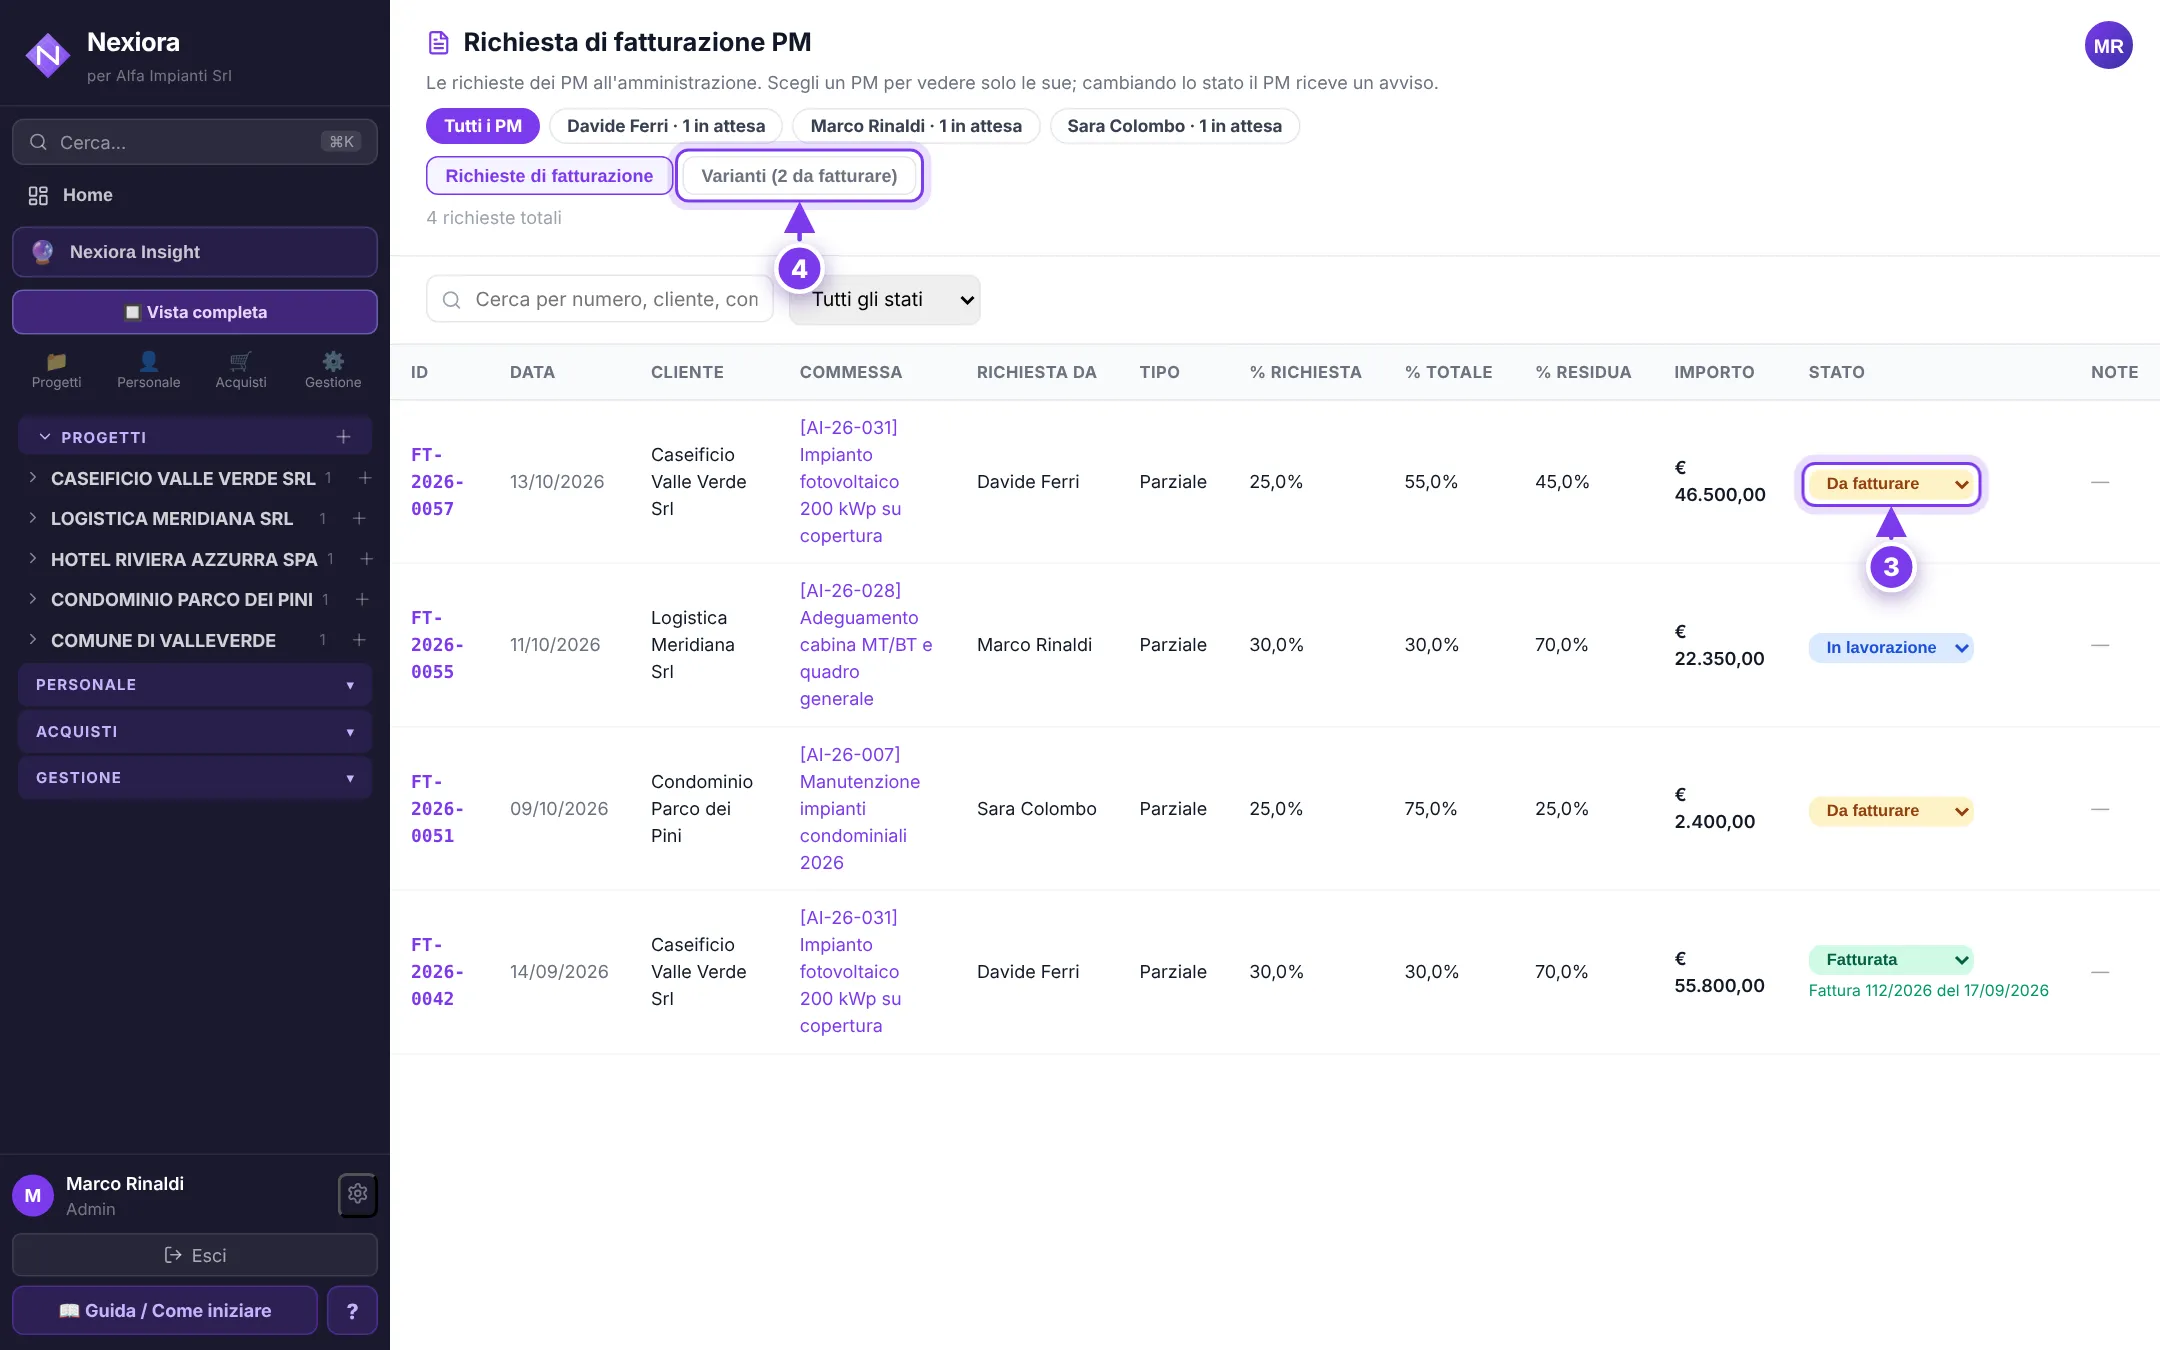Expand Hotel Riviera Azzurra Spa tree item
The height and width of the screenshot is (1350, 2160).
[33, 559]
